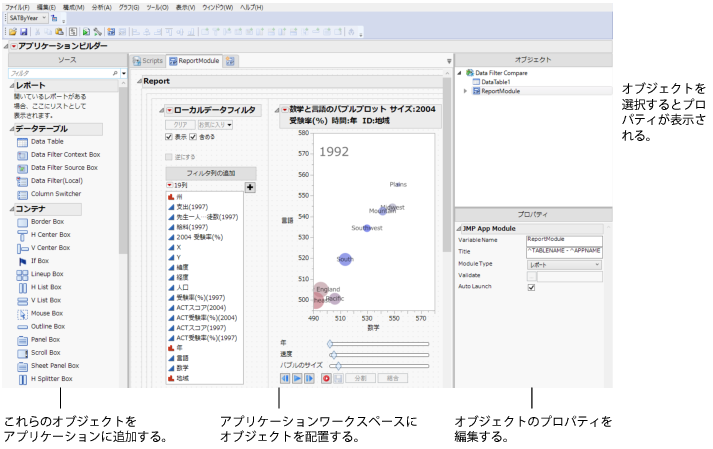Select V Center Box container object
This screenshot has height=449, width=713.
44,248
